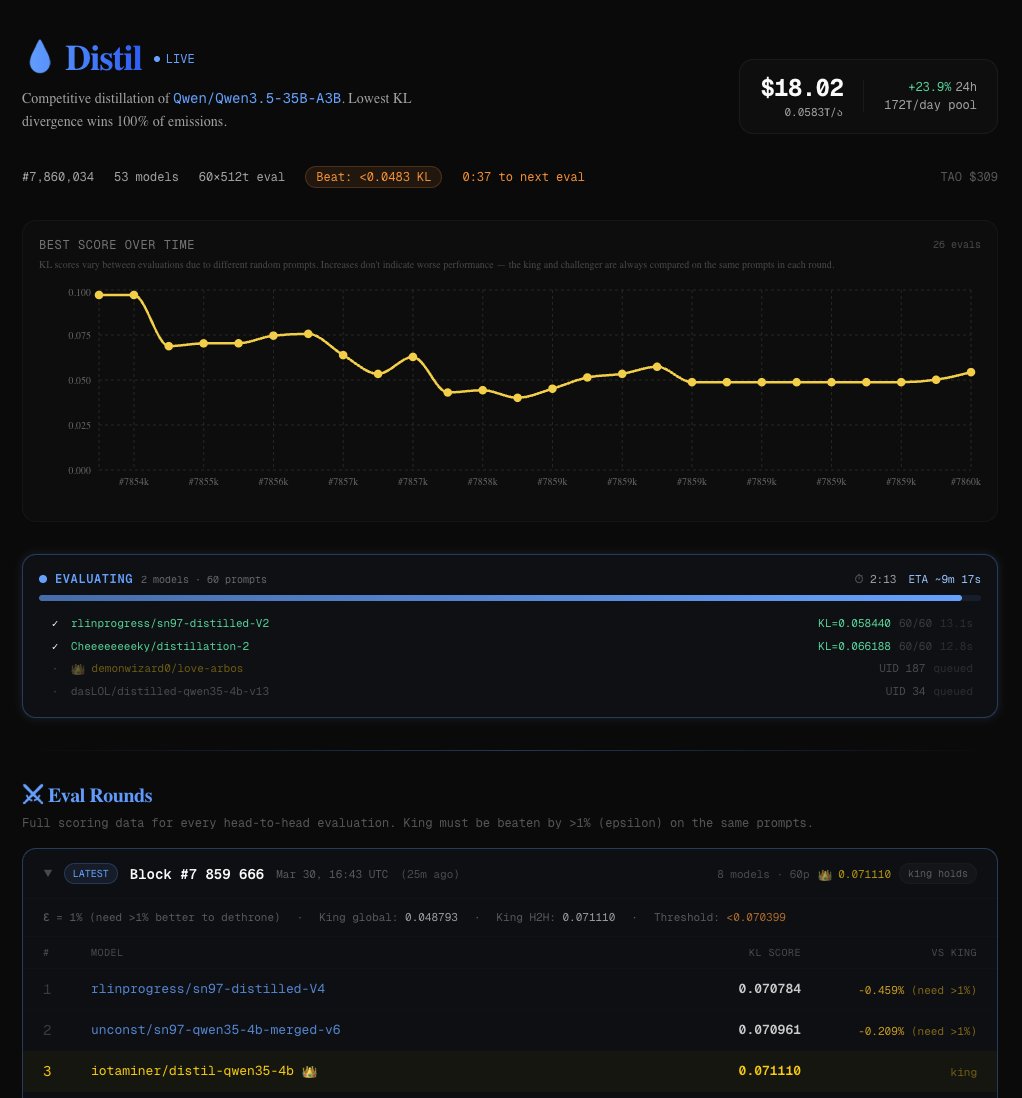The width and height of the screenshot is (1022, 1098).
Task: Click the '-0.209% (need >1%)' value
Action: (x=917, y=1031)
